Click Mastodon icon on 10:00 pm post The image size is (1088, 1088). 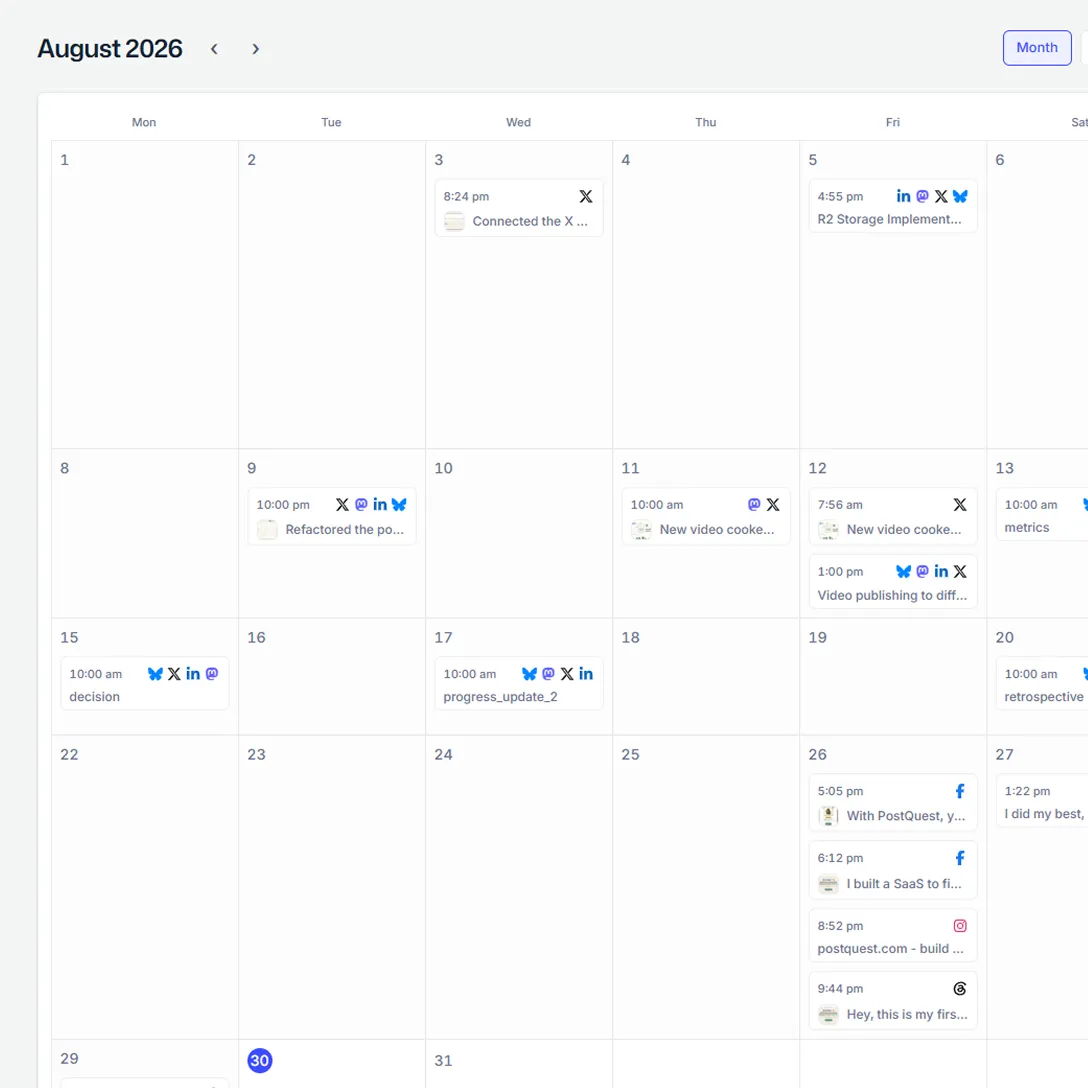point(361,504)
